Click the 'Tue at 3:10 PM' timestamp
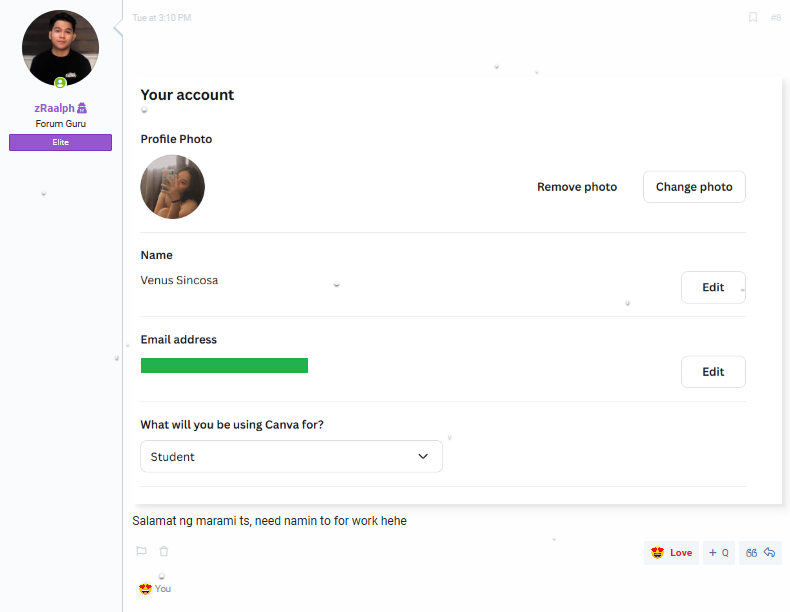 coord(162,18)
